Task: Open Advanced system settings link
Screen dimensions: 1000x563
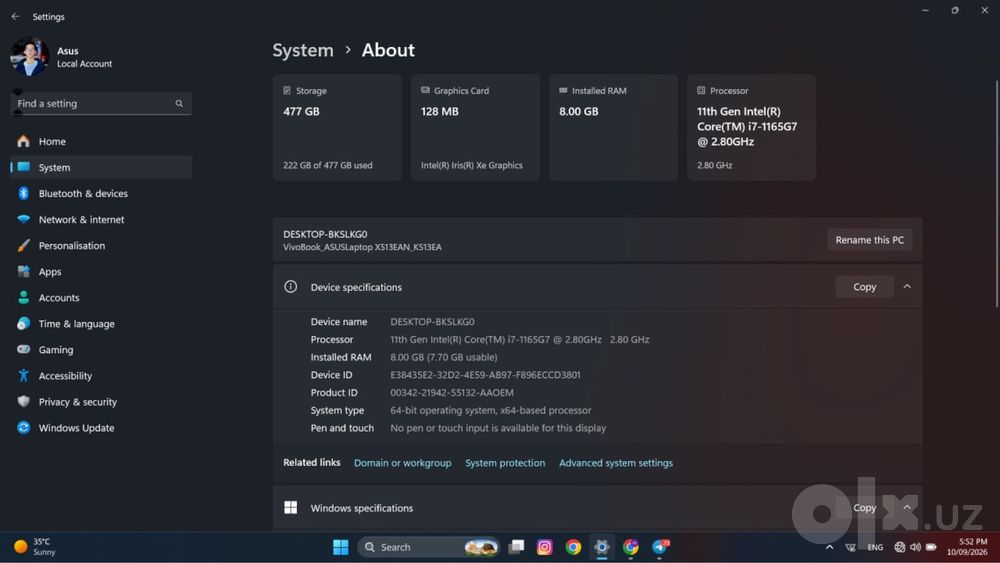Action: 616,464
